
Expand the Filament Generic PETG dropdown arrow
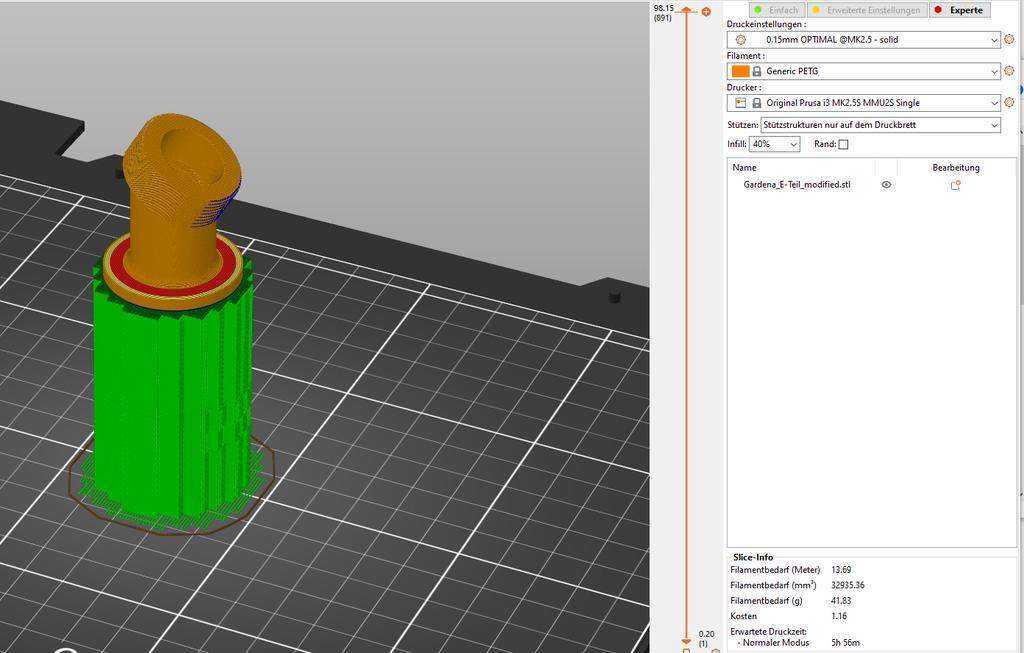coord(994,71)
